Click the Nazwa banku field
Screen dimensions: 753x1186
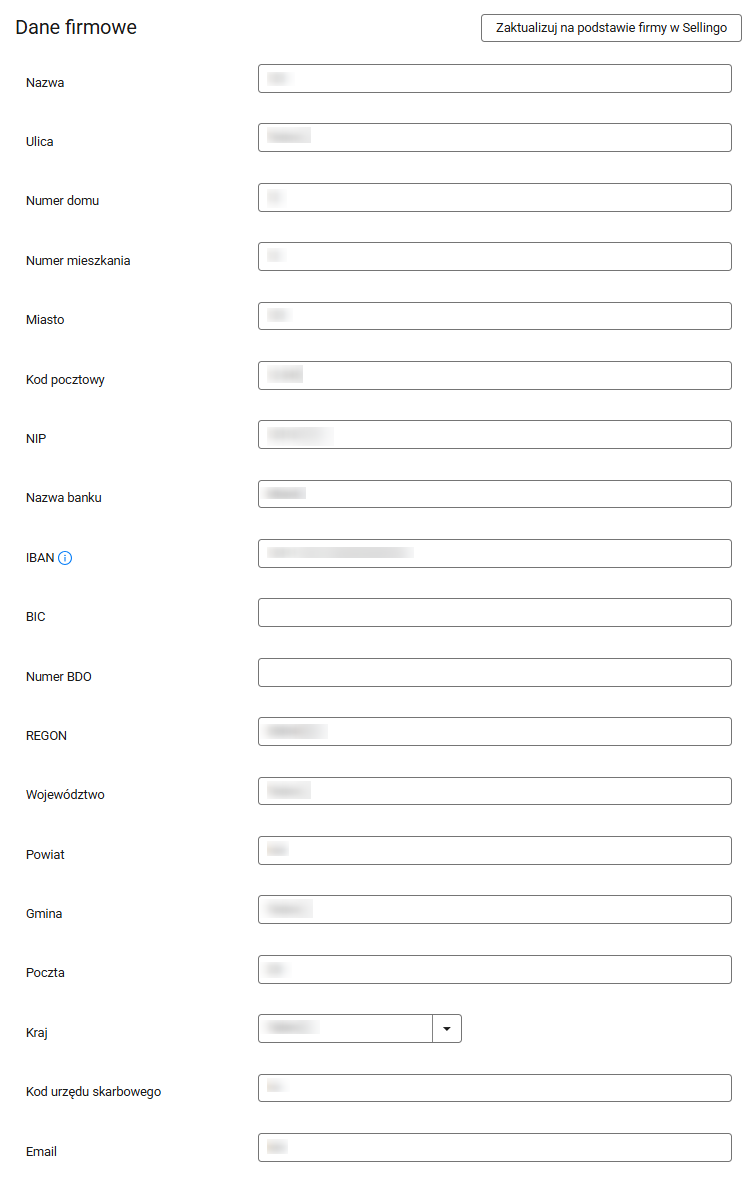click(x=494, y=494)
